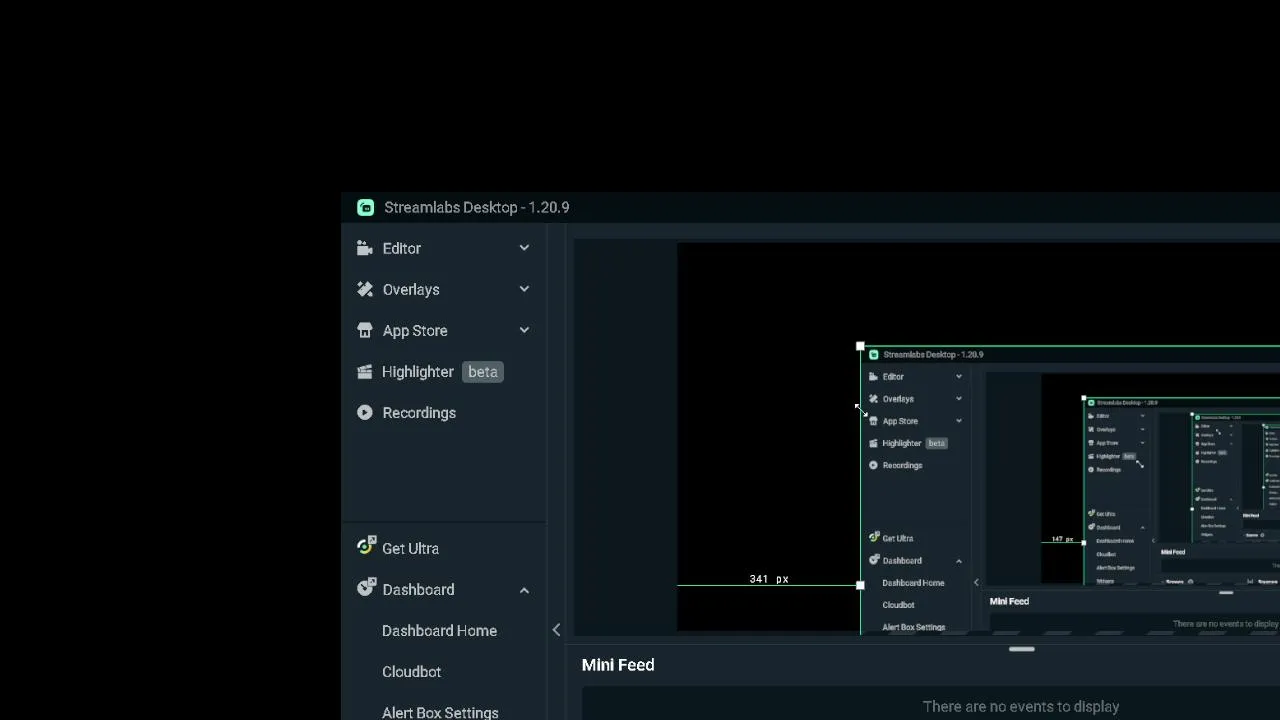Click the Editor camera icon in the sidebar
The width and height of the screenshot is (1280, 720).
pyautogui.click(x=364, y=248)
